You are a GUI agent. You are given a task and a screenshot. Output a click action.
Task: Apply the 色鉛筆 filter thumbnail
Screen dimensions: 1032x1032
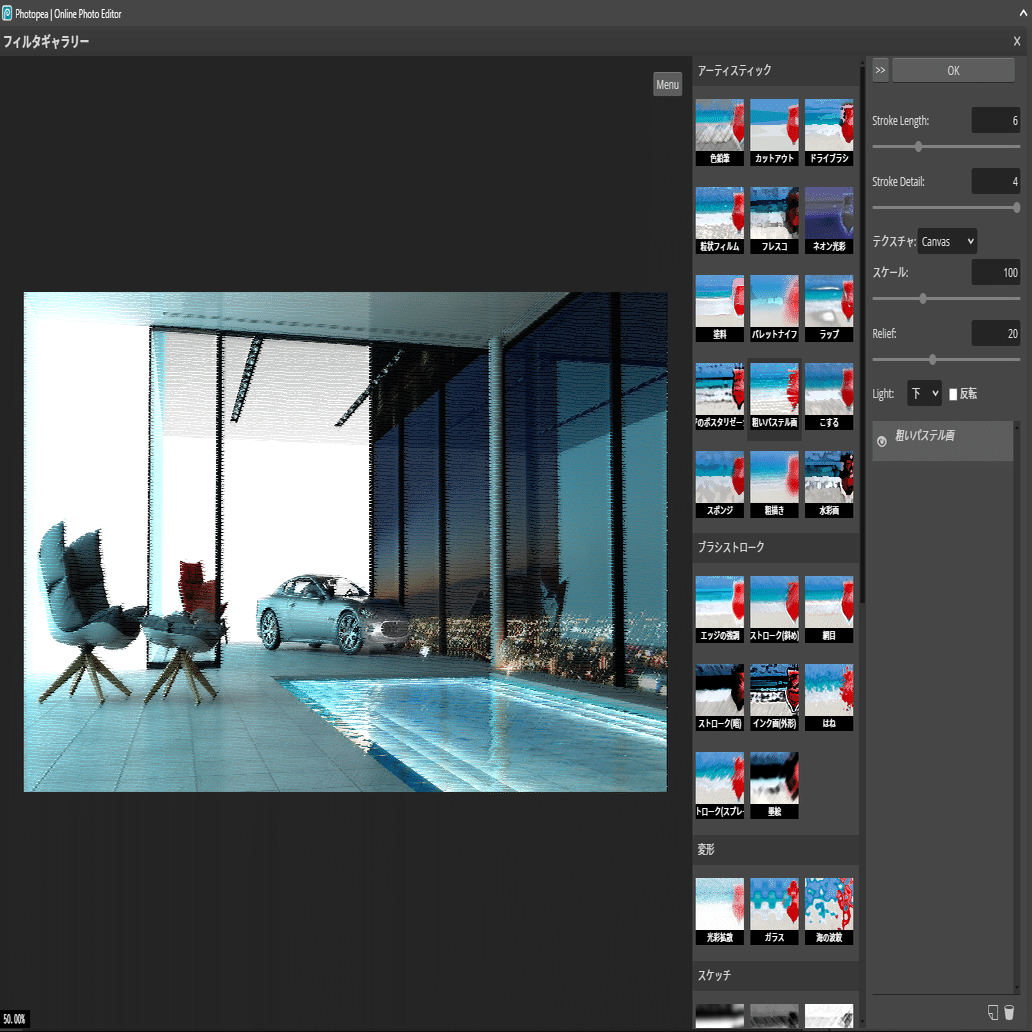coord(719,132)
